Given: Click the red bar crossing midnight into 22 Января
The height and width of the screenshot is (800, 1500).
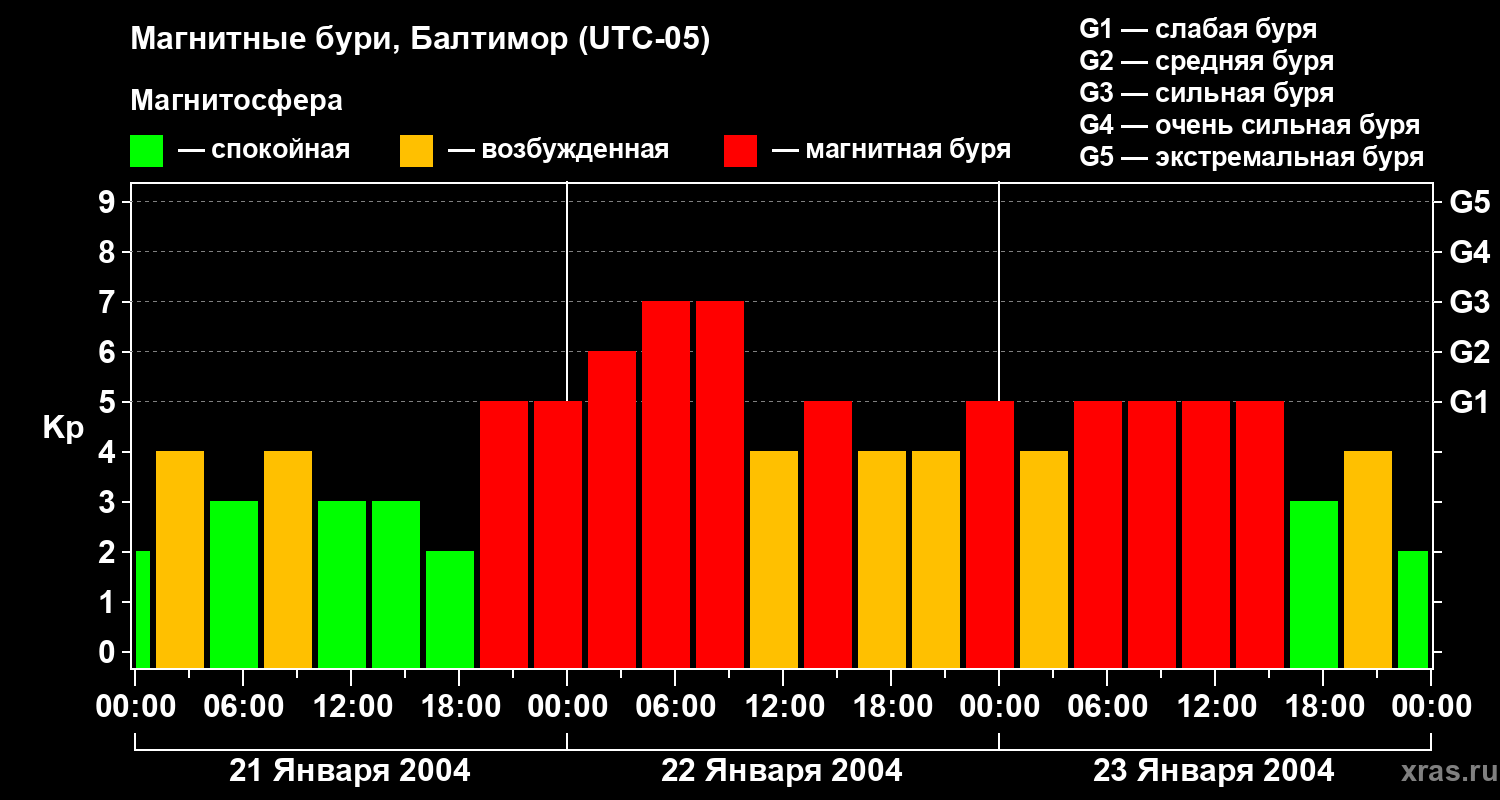Looking at the screenshot, I should click(558, 534).
